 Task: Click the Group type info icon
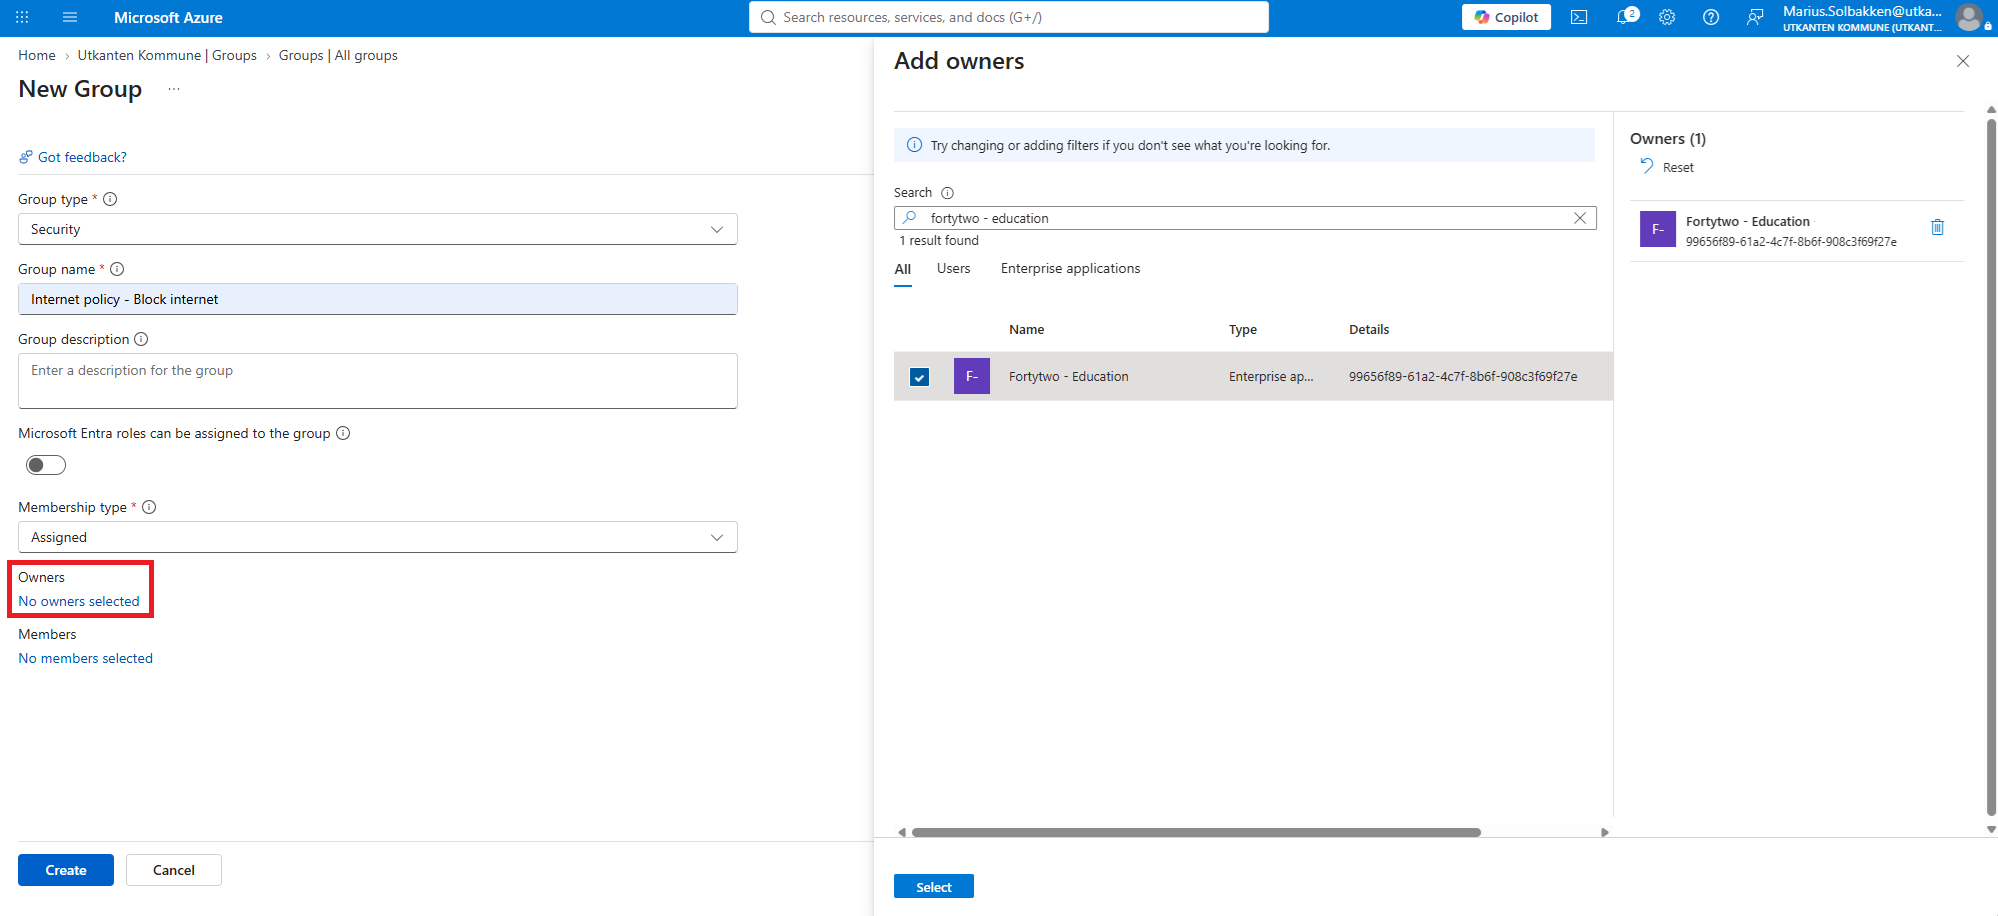(x=110, y=199)
